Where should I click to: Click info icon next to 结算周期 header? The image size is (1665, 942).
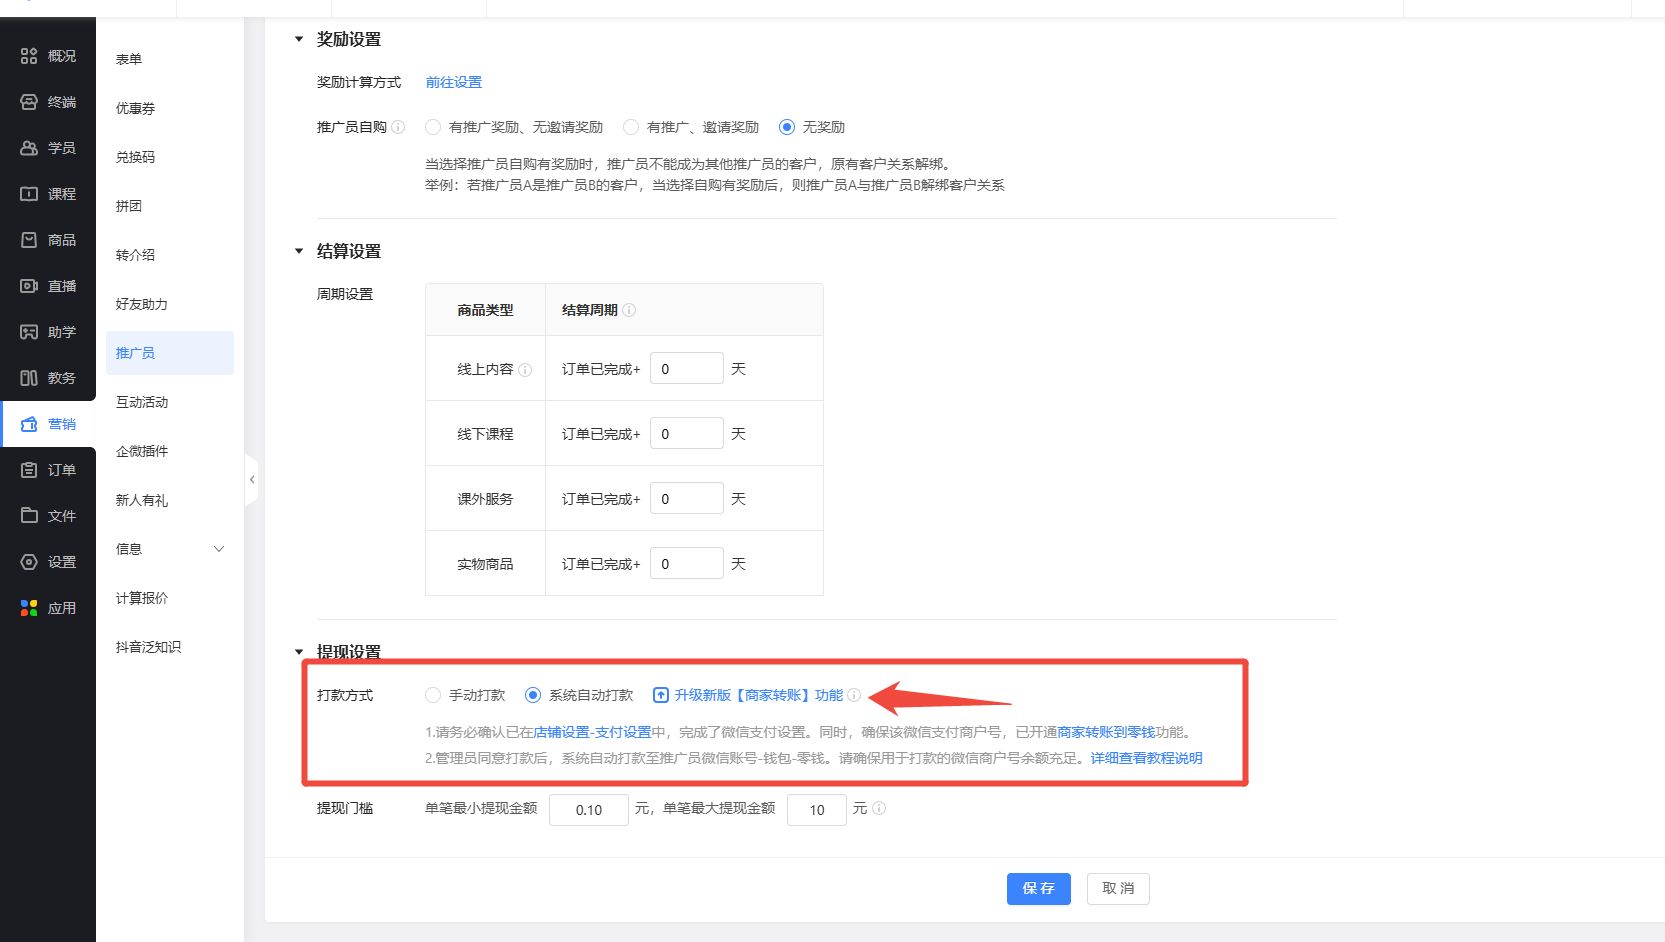pyautogui.click(x=629, y=310)
